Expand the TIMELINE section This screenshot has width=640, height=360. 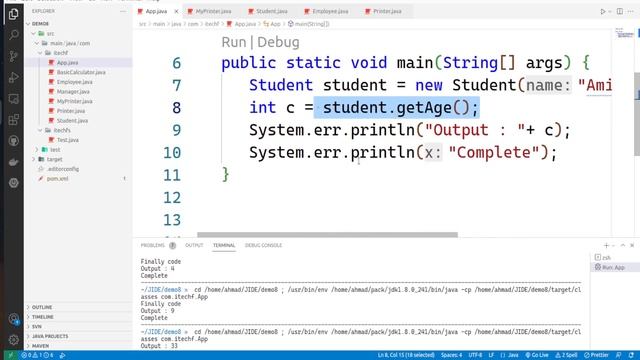(78, 317)
